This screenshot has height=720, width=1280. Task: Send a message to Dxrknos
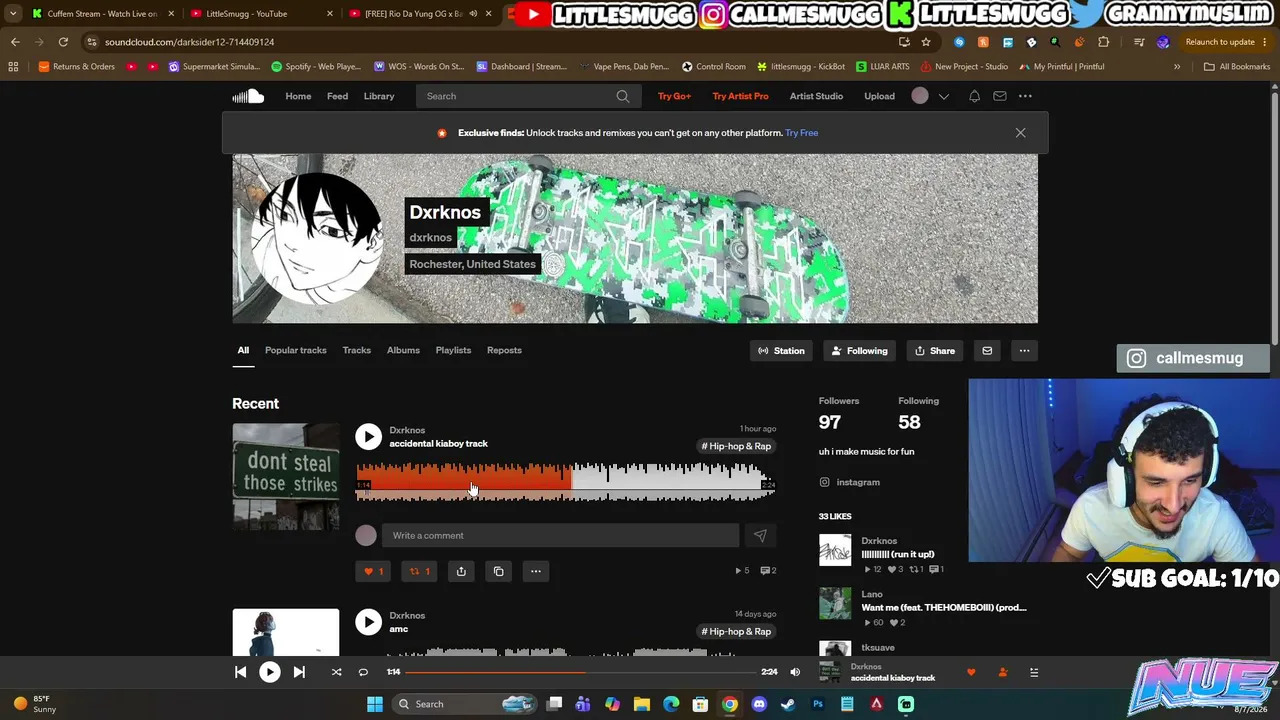[x=987, y=351]
